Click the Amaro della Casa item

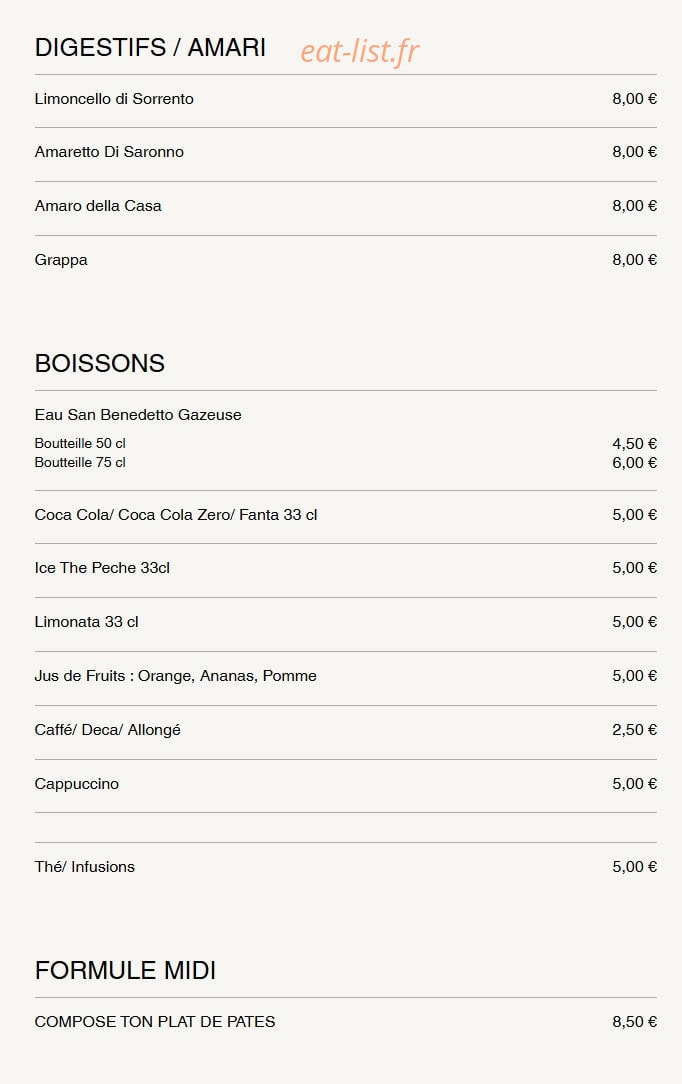point(98,206)
